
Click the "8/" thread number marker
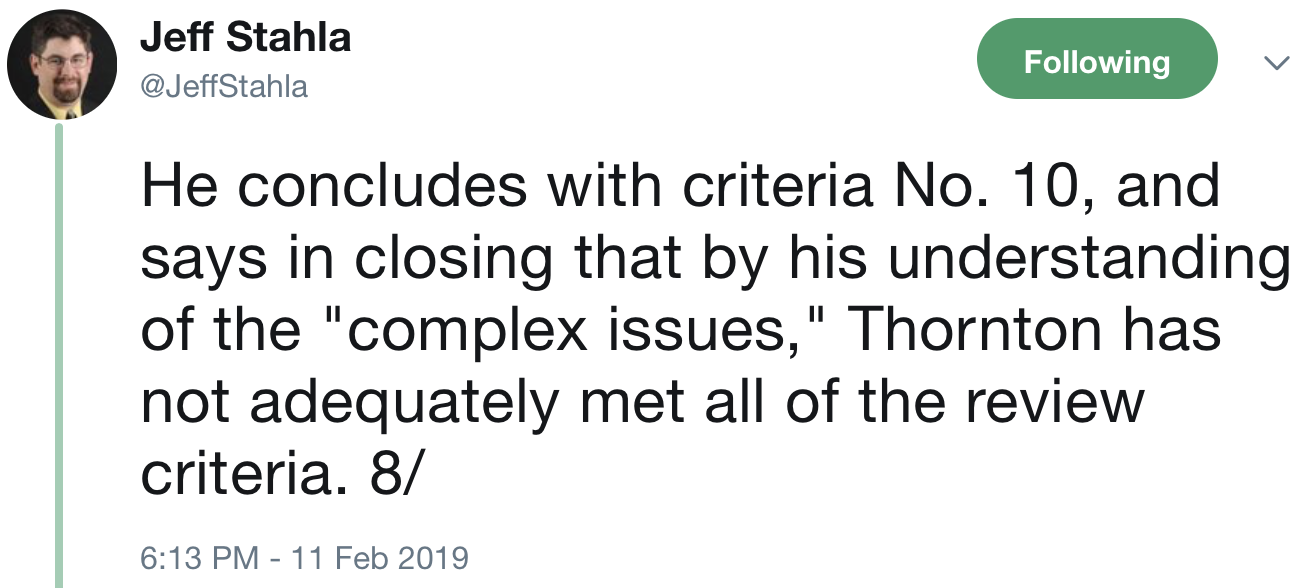pyautogui.click(x=392, y=474)
